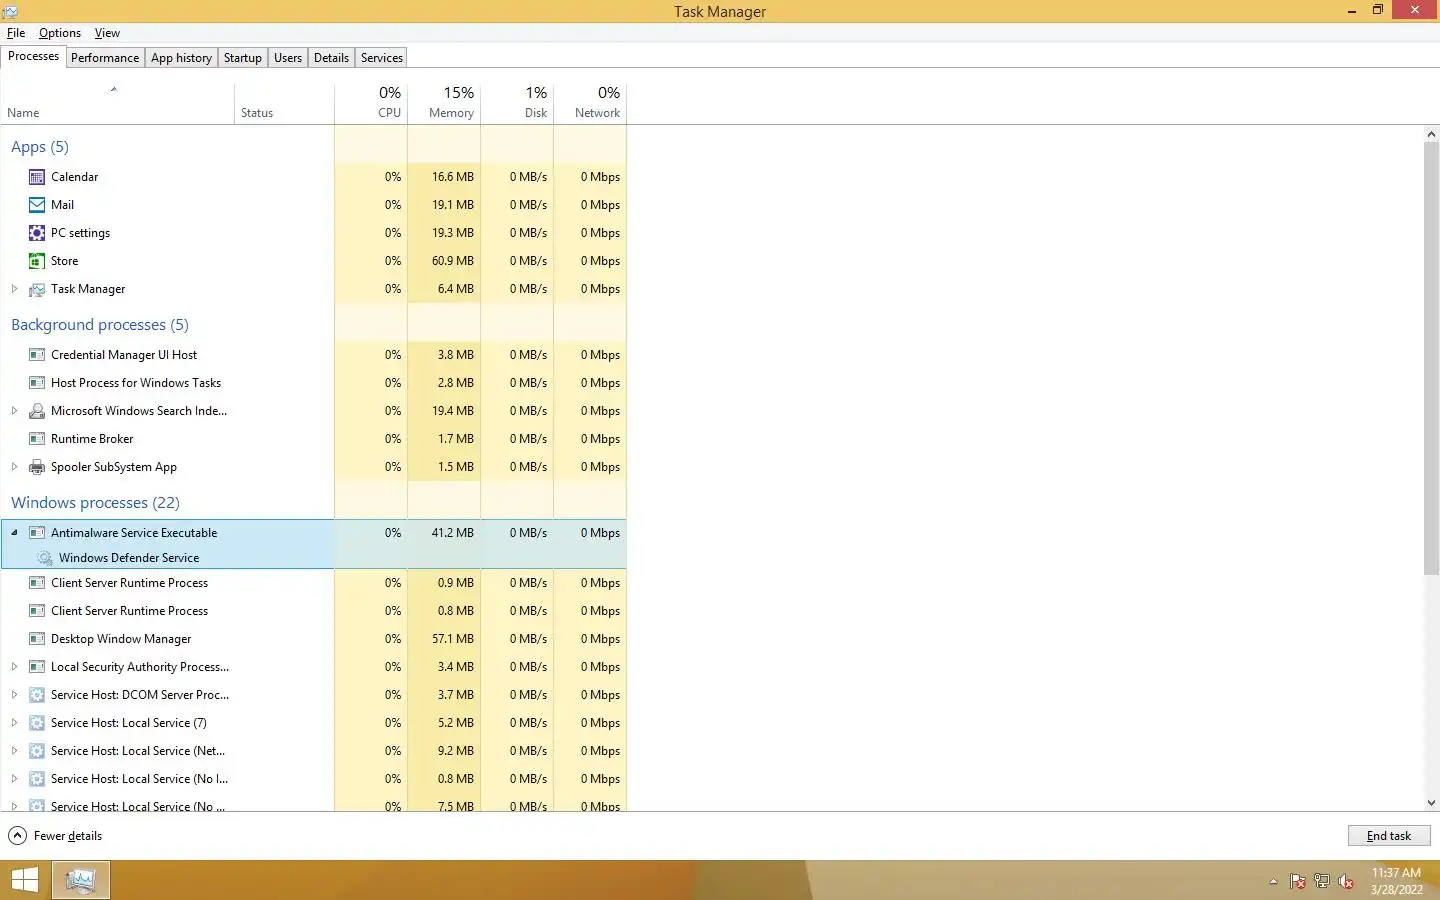1440x900 pixels.
Task: Click the Store memory value 60.9 MB
Action: click(x=453, y=261)
